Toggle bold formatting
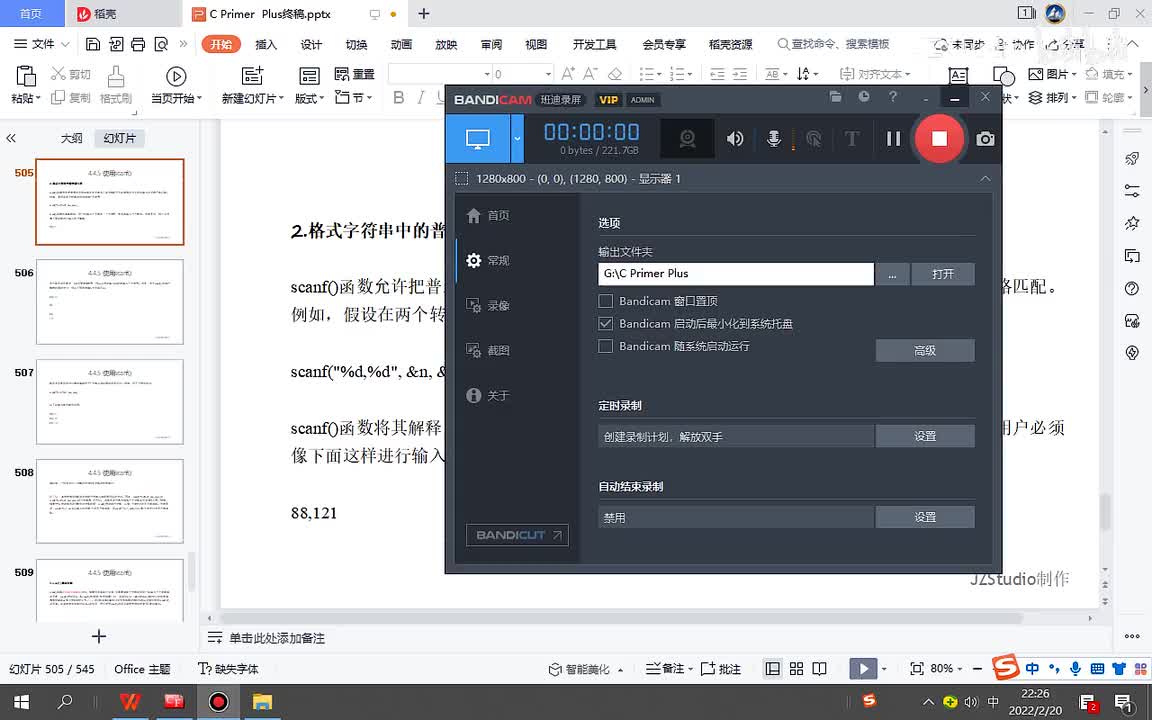 tap(399, 98)
